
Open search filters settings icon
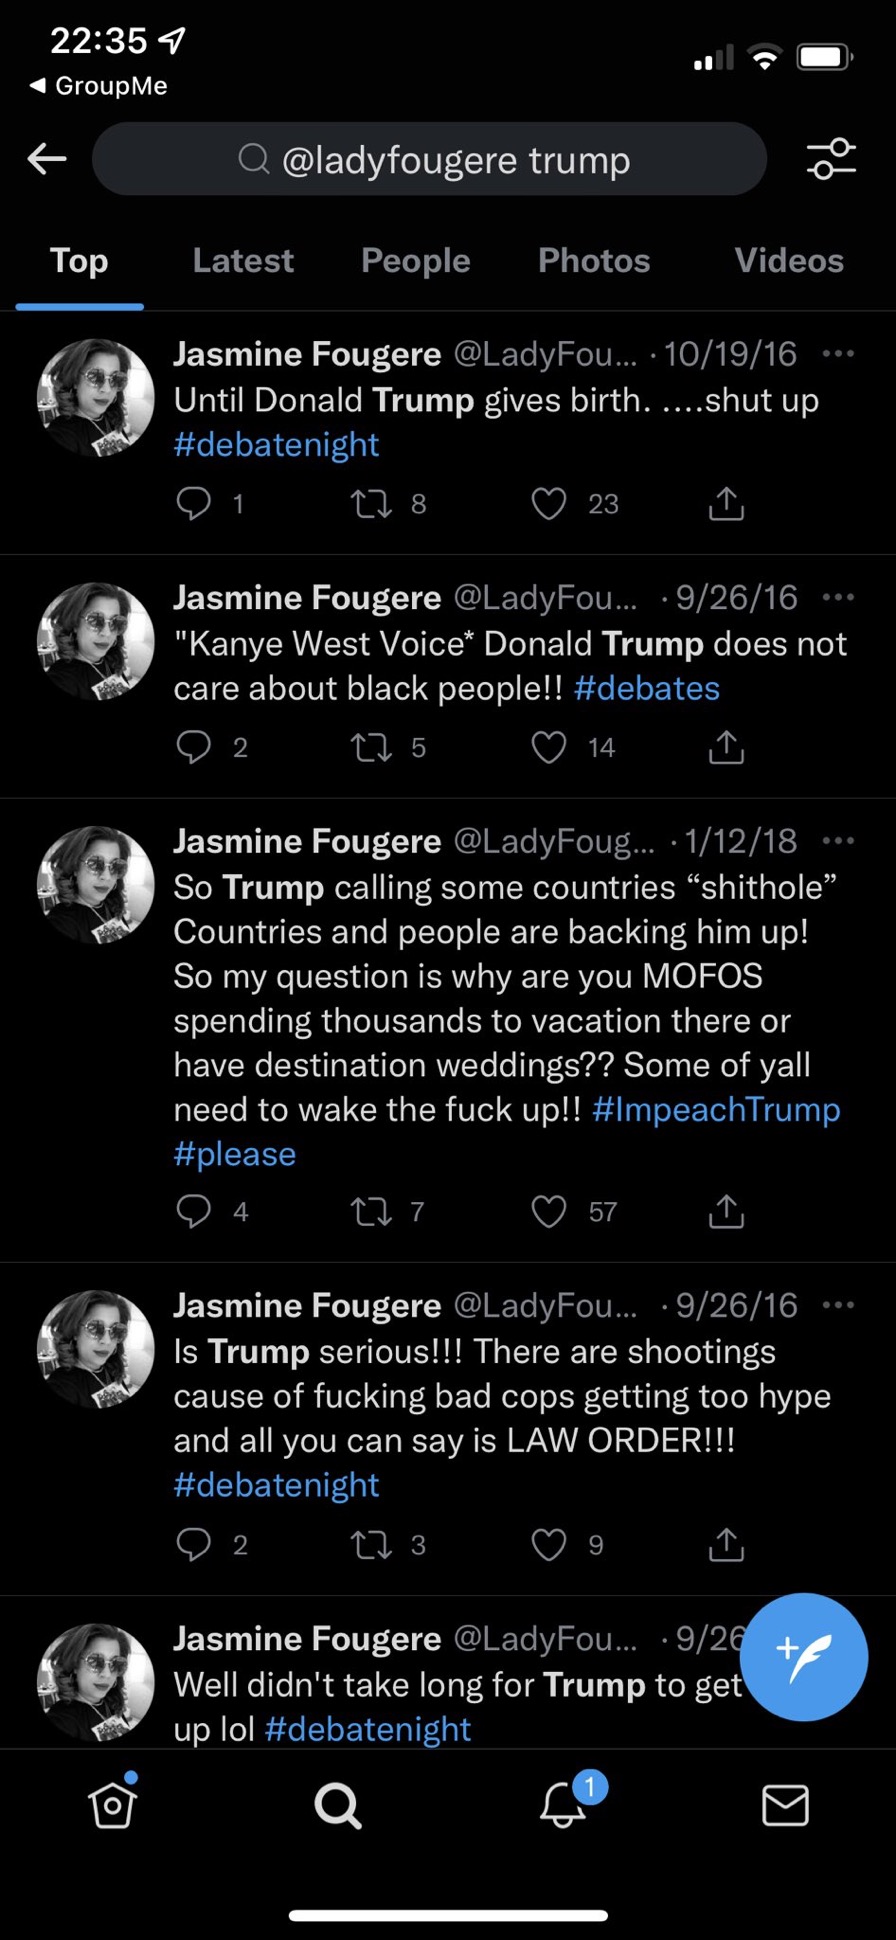point(831,158)
